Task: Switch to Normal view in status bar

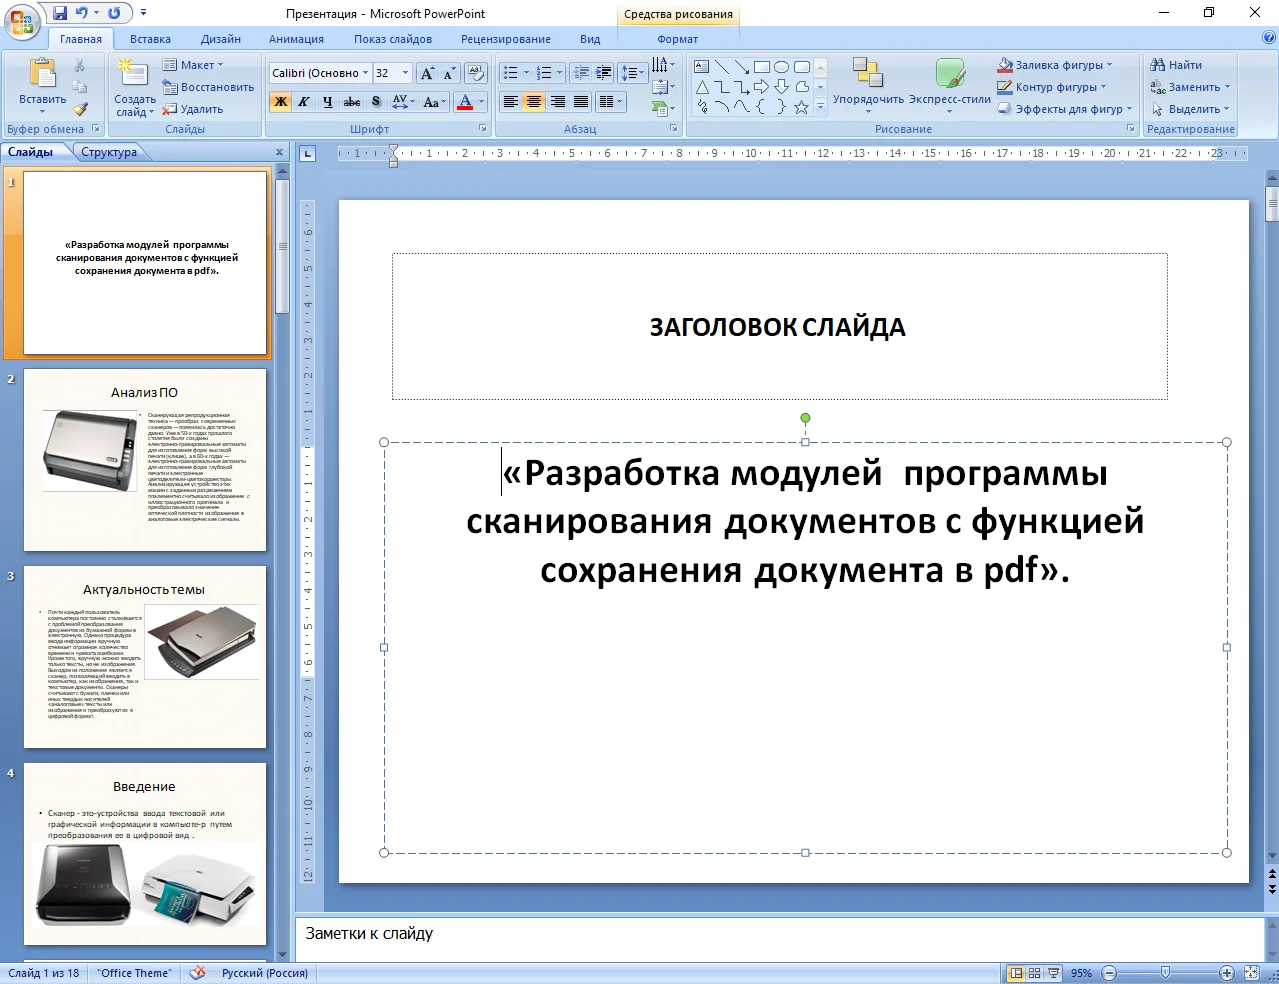Action: 1017,973
